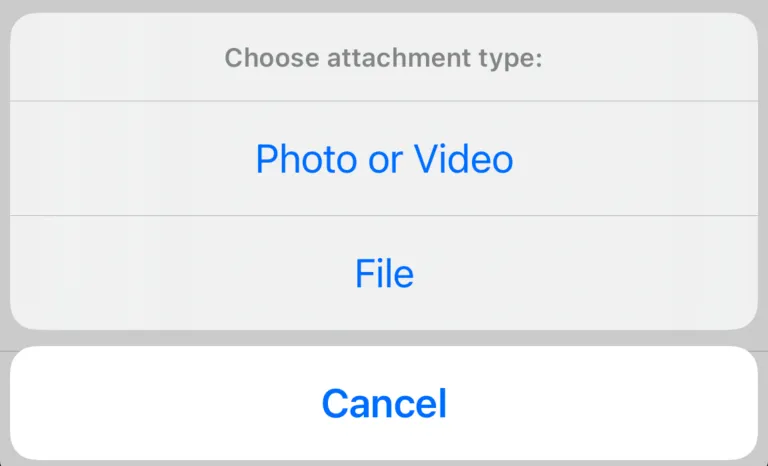The width and height of the screenshot is (768, 466).
Task: Attach a photo or video
Action: point(384,159)
